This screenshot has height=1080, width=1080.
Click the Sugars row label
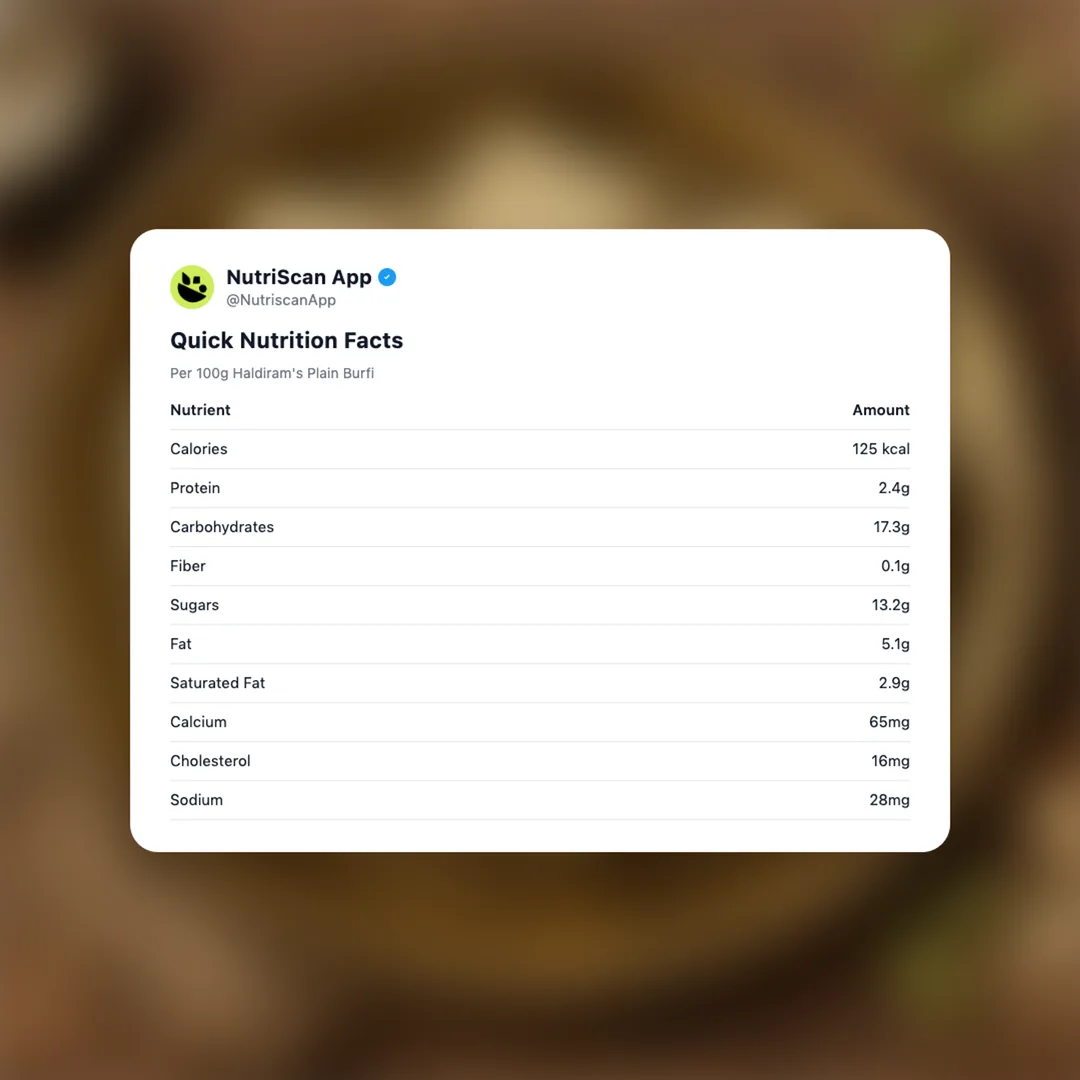(194, 605)
